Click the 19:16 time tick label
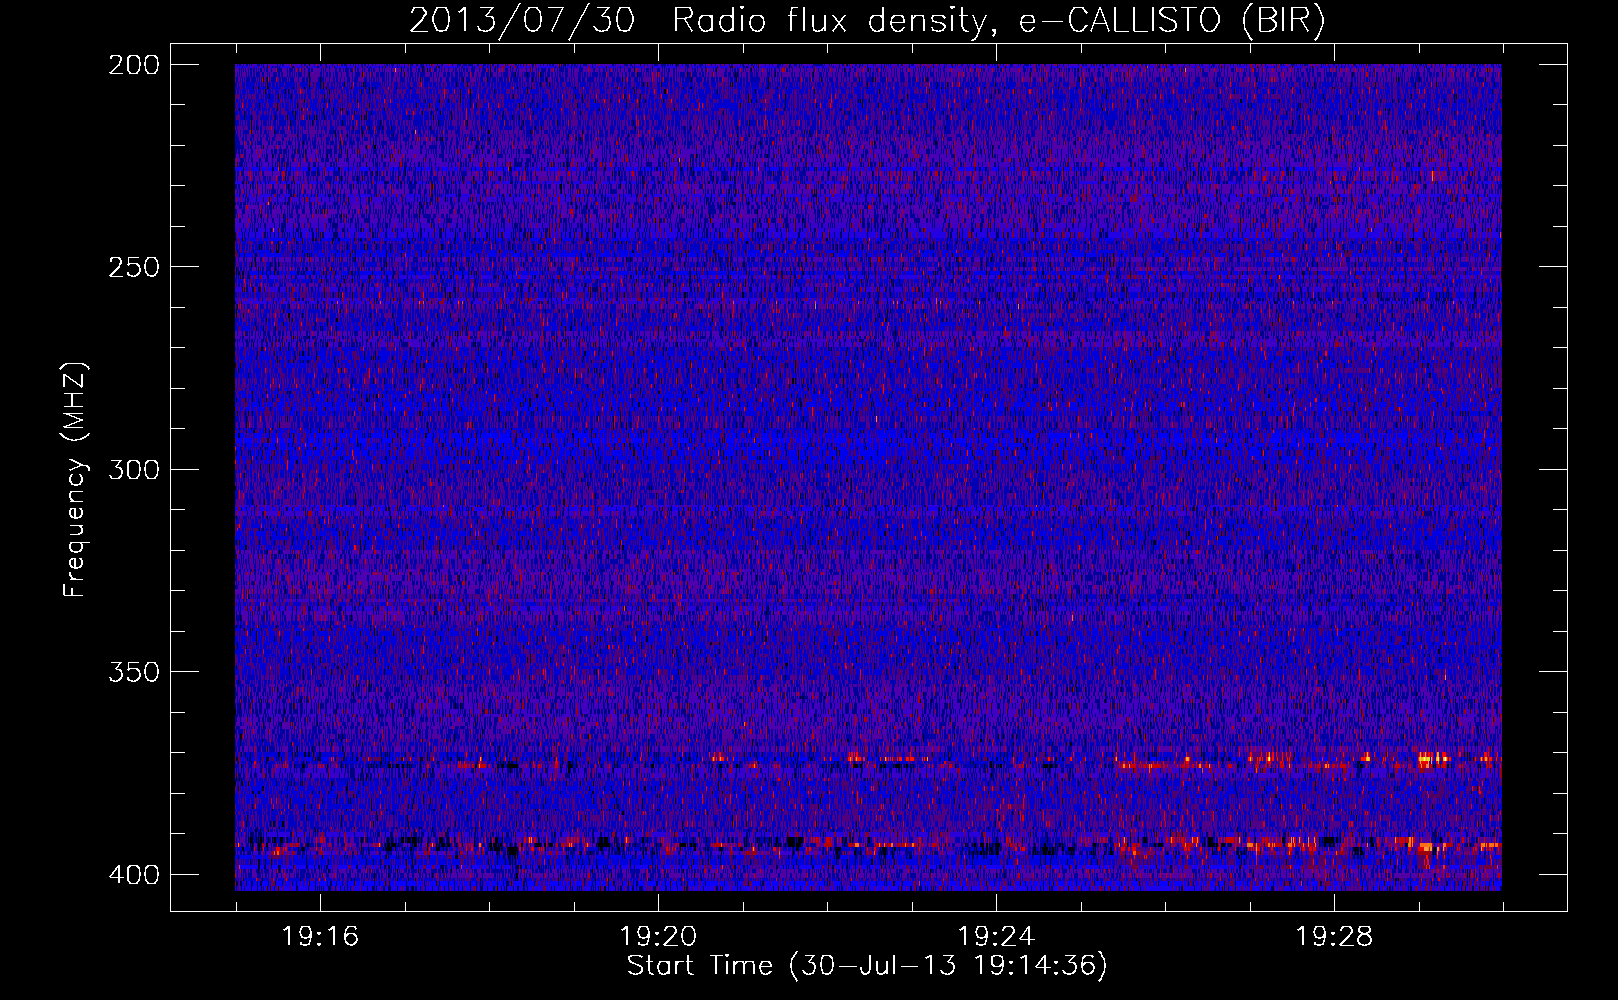The image size is (1618, 1000). [x=320, y=937]
